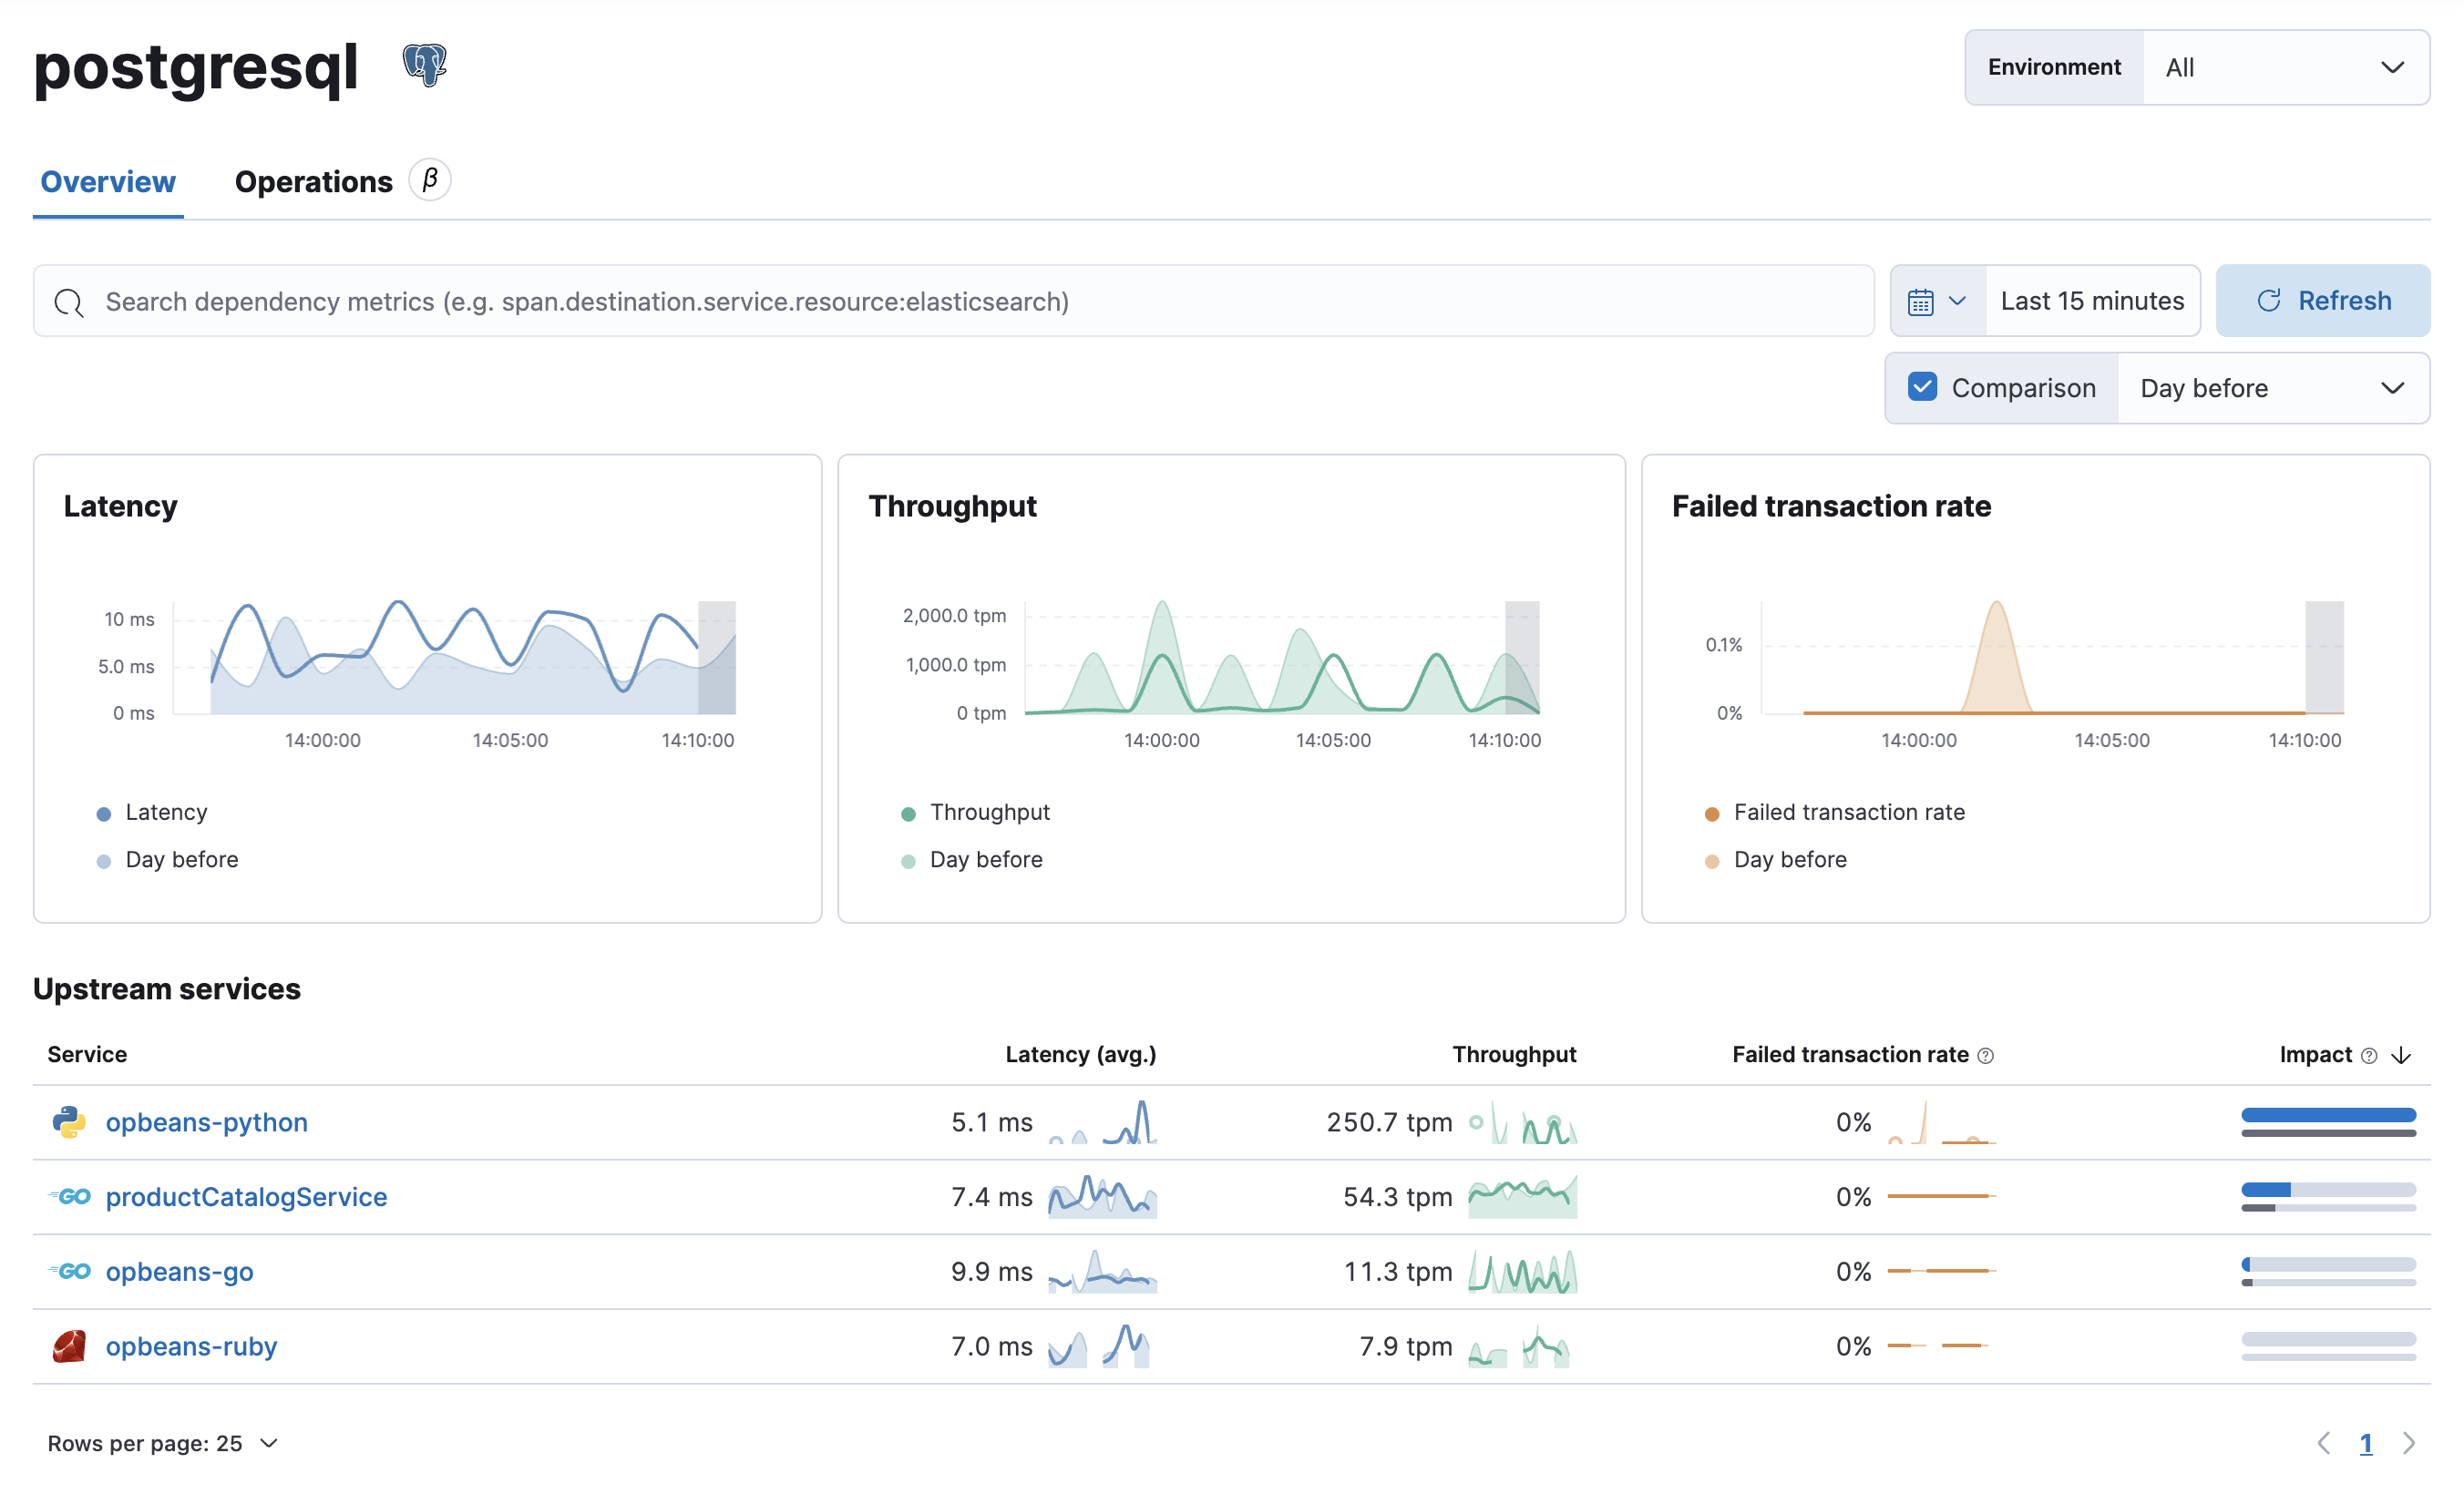Click the calendar icon for time picker

pyautogui.click(x=1920, y=299)
